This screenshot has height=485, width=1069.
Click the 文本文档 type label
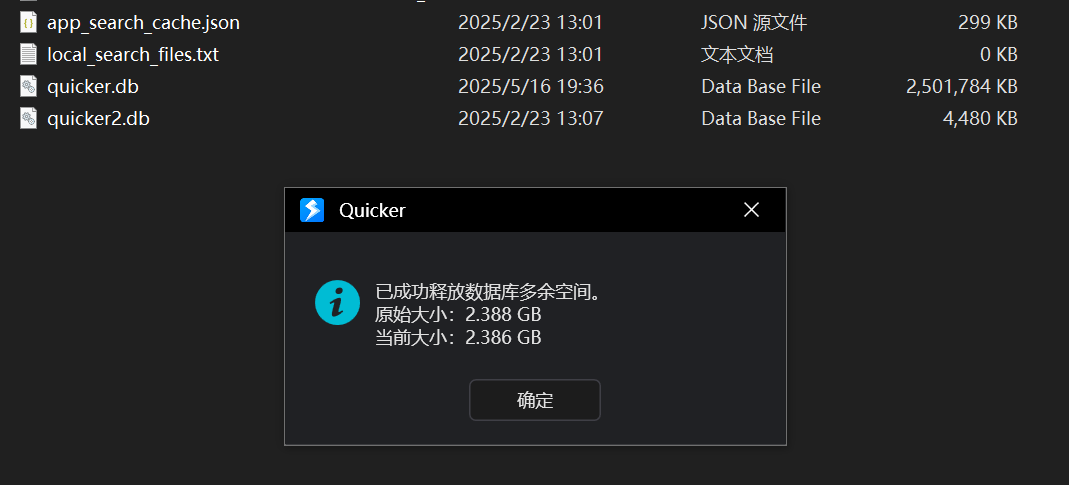coord(737,55)
